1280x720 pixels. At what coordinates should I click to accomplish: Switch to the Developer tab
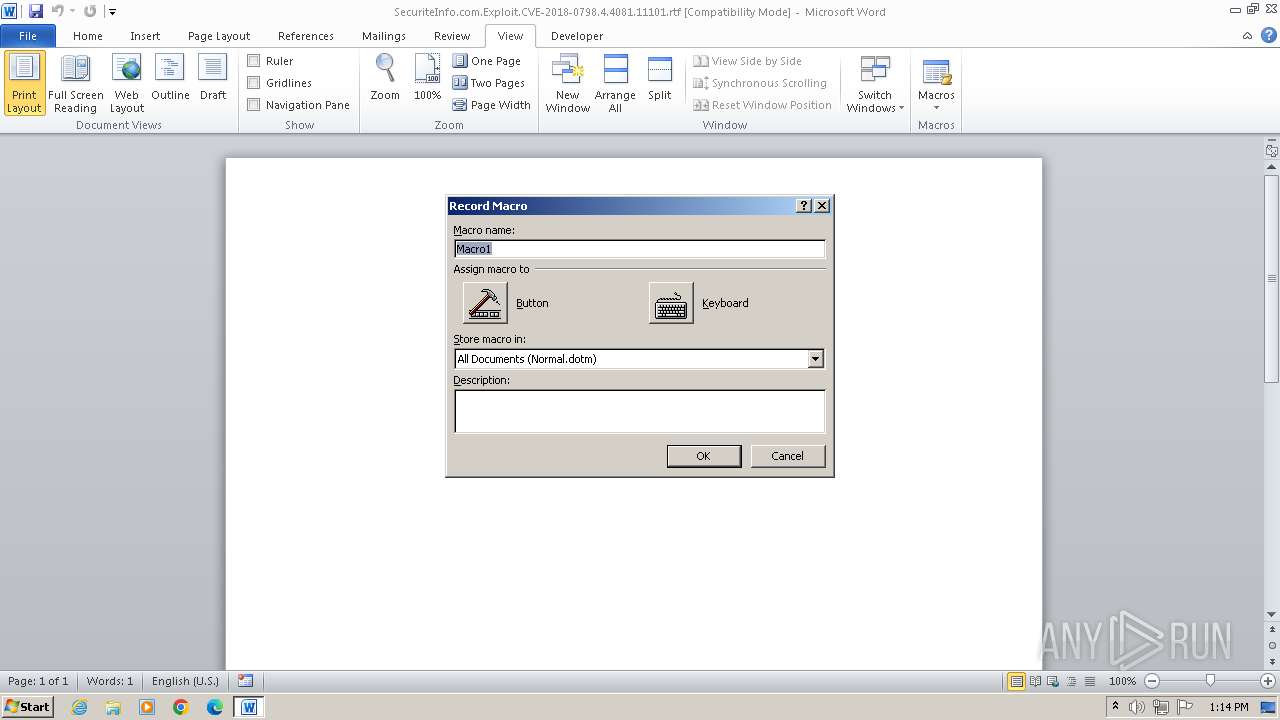tap(577, 36)
